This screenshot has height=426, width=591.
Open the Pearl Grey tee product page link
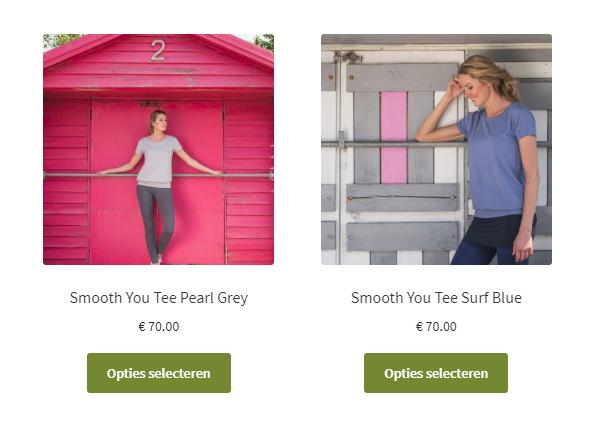[x=159, y=298]
